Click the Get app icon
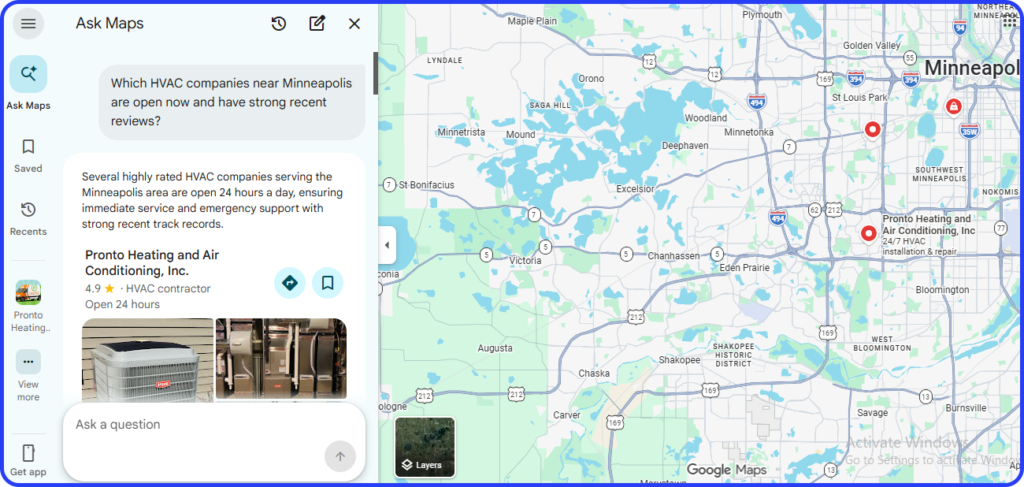1024x487 pixels. (28, 453)
